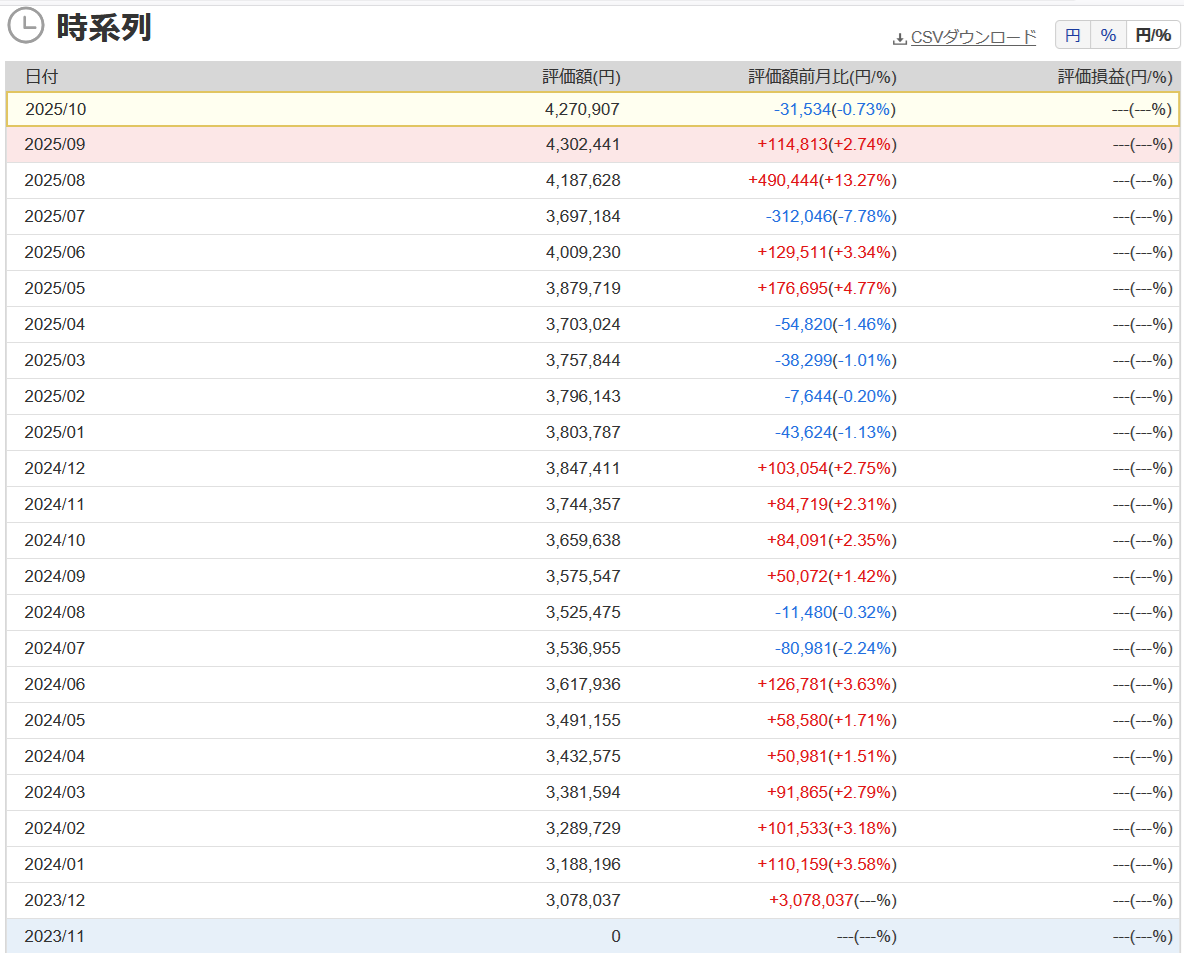Click the -312,046(-7.78%) change value

tap(830, 217)
